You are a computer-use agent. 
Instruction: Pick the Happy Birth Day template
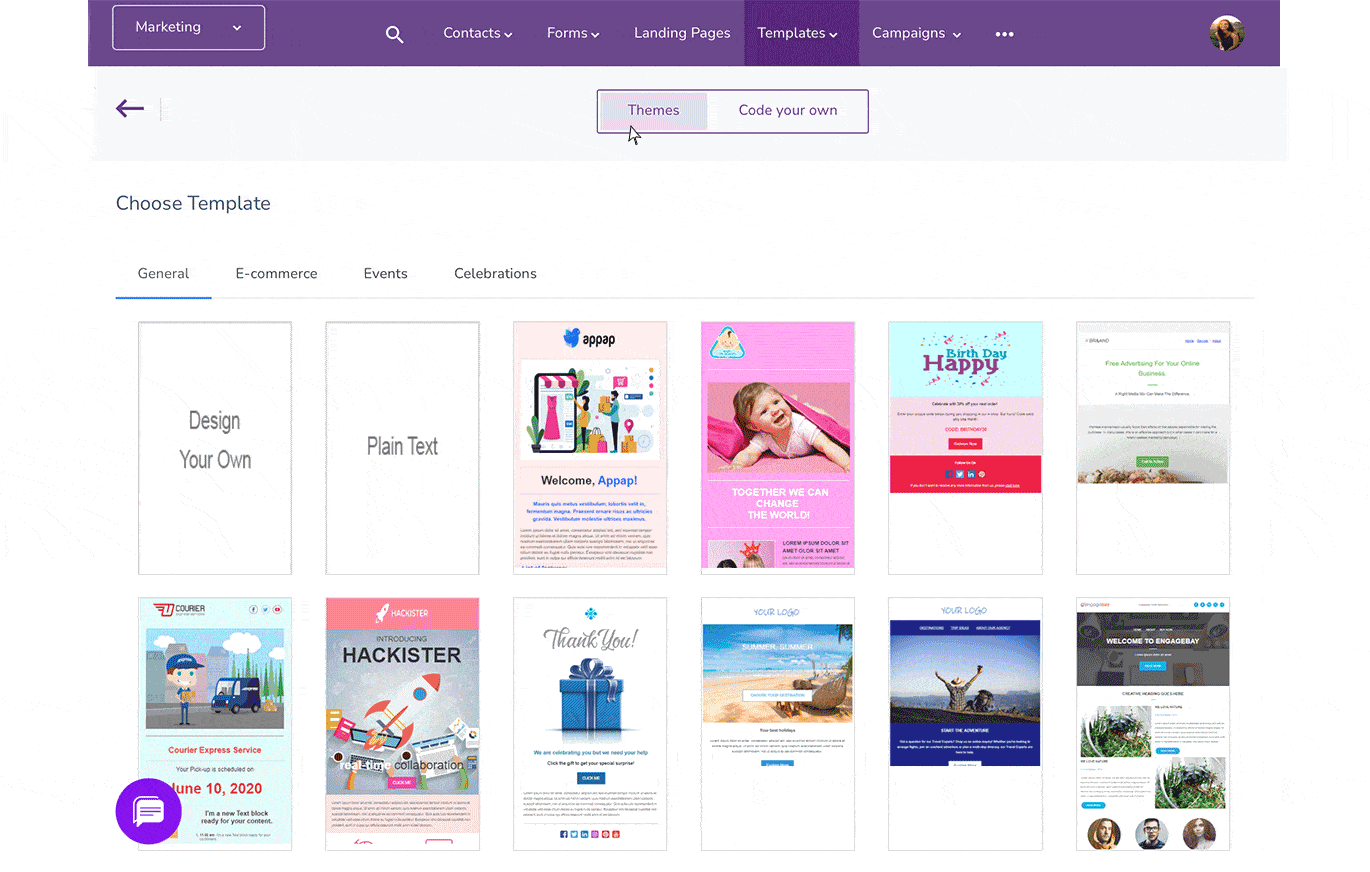pos(965,448)
